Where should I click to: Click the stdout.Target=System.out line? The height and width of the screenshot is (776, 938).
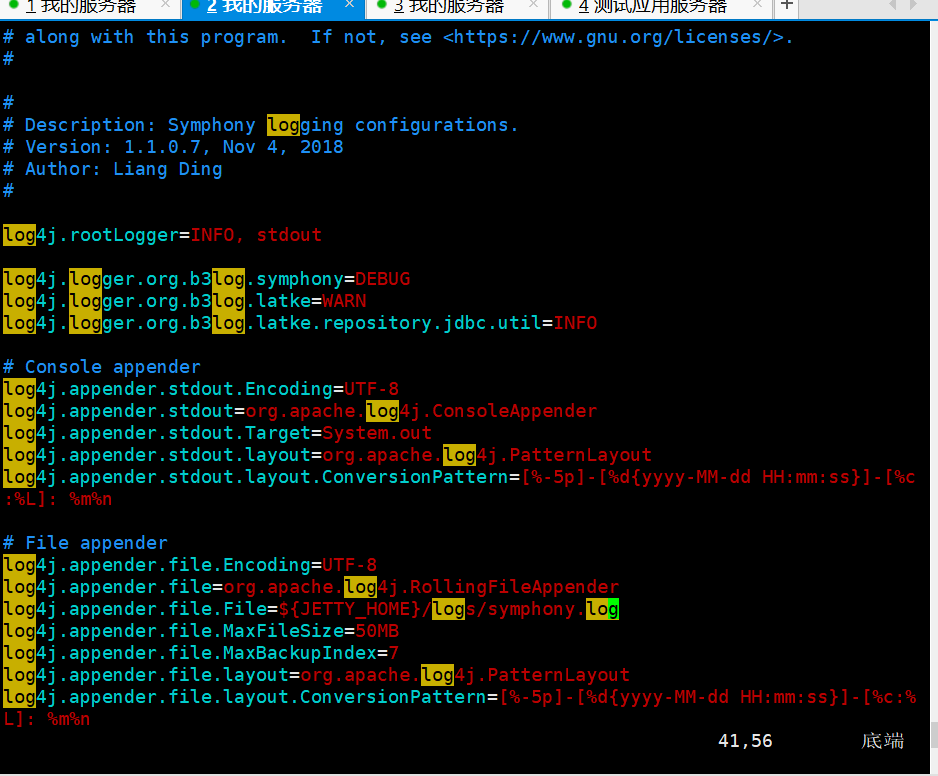(217, 433)
